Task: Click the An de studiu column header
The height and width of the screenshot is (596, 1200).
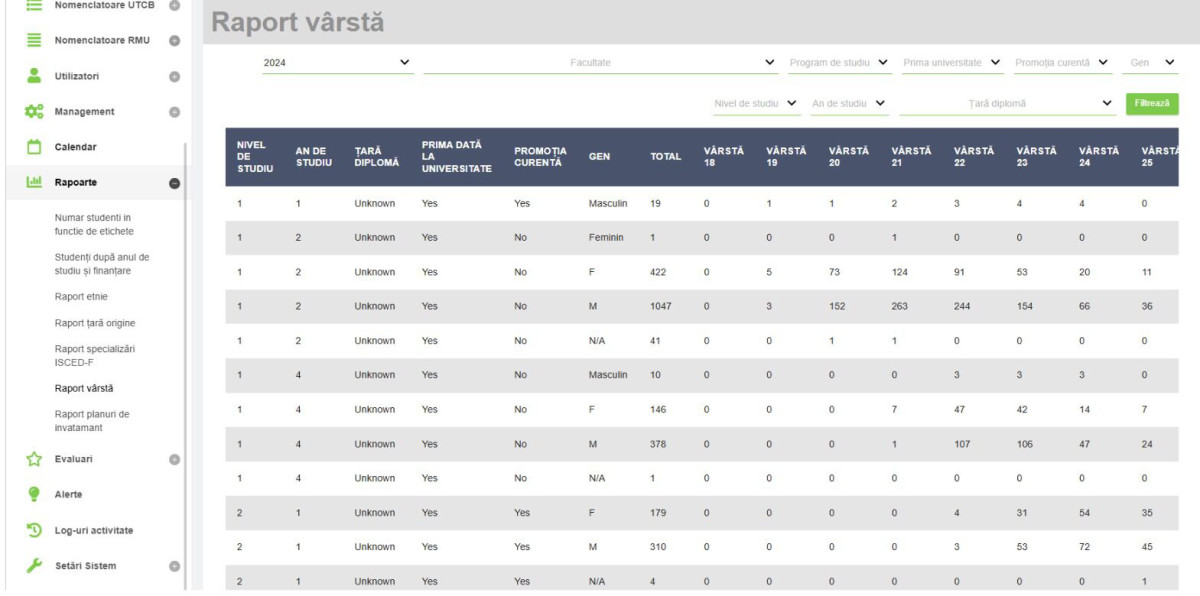Action: click(314, 157)
